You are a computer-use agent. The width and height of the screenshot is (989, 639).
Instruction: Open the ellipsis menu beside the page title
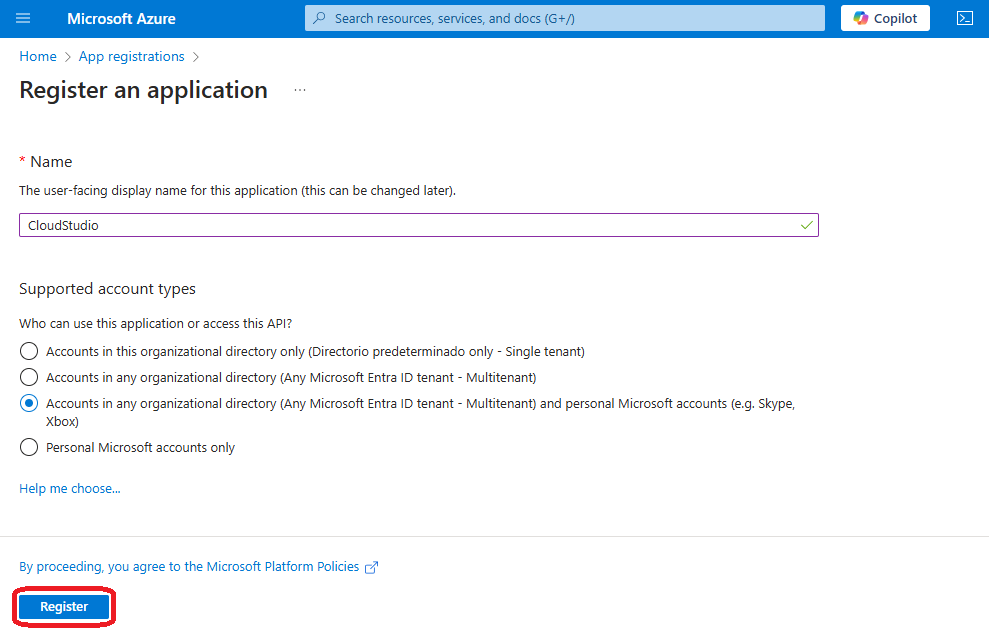(x=300, y=90)
